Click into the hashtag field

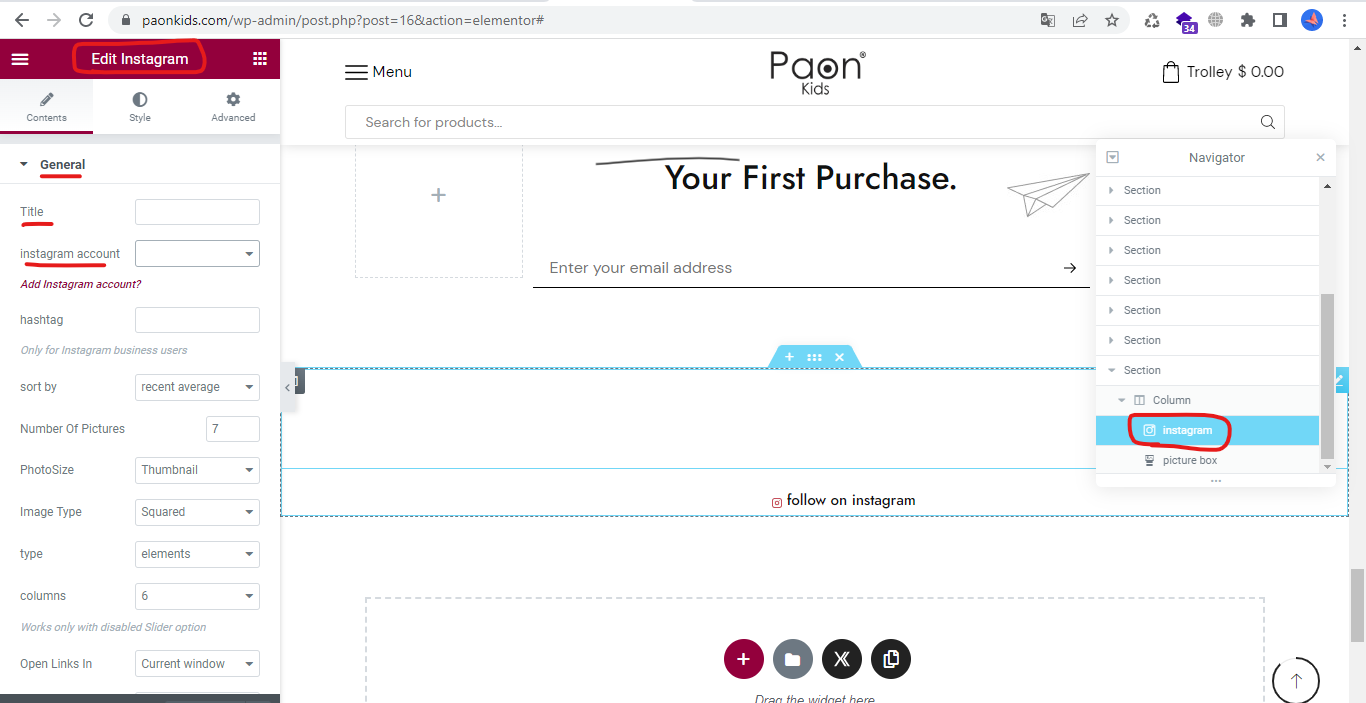(x=197, y=320)
